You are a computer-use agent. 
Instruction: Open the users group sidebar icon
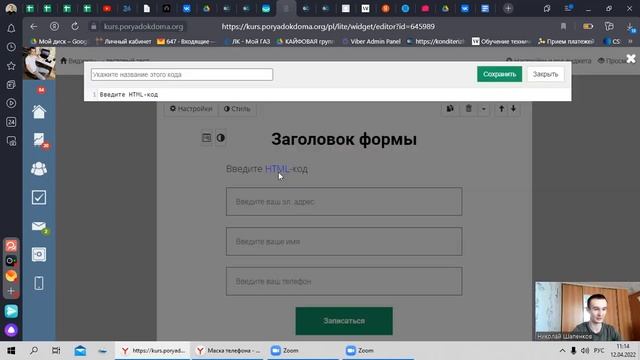click(39, 169)
